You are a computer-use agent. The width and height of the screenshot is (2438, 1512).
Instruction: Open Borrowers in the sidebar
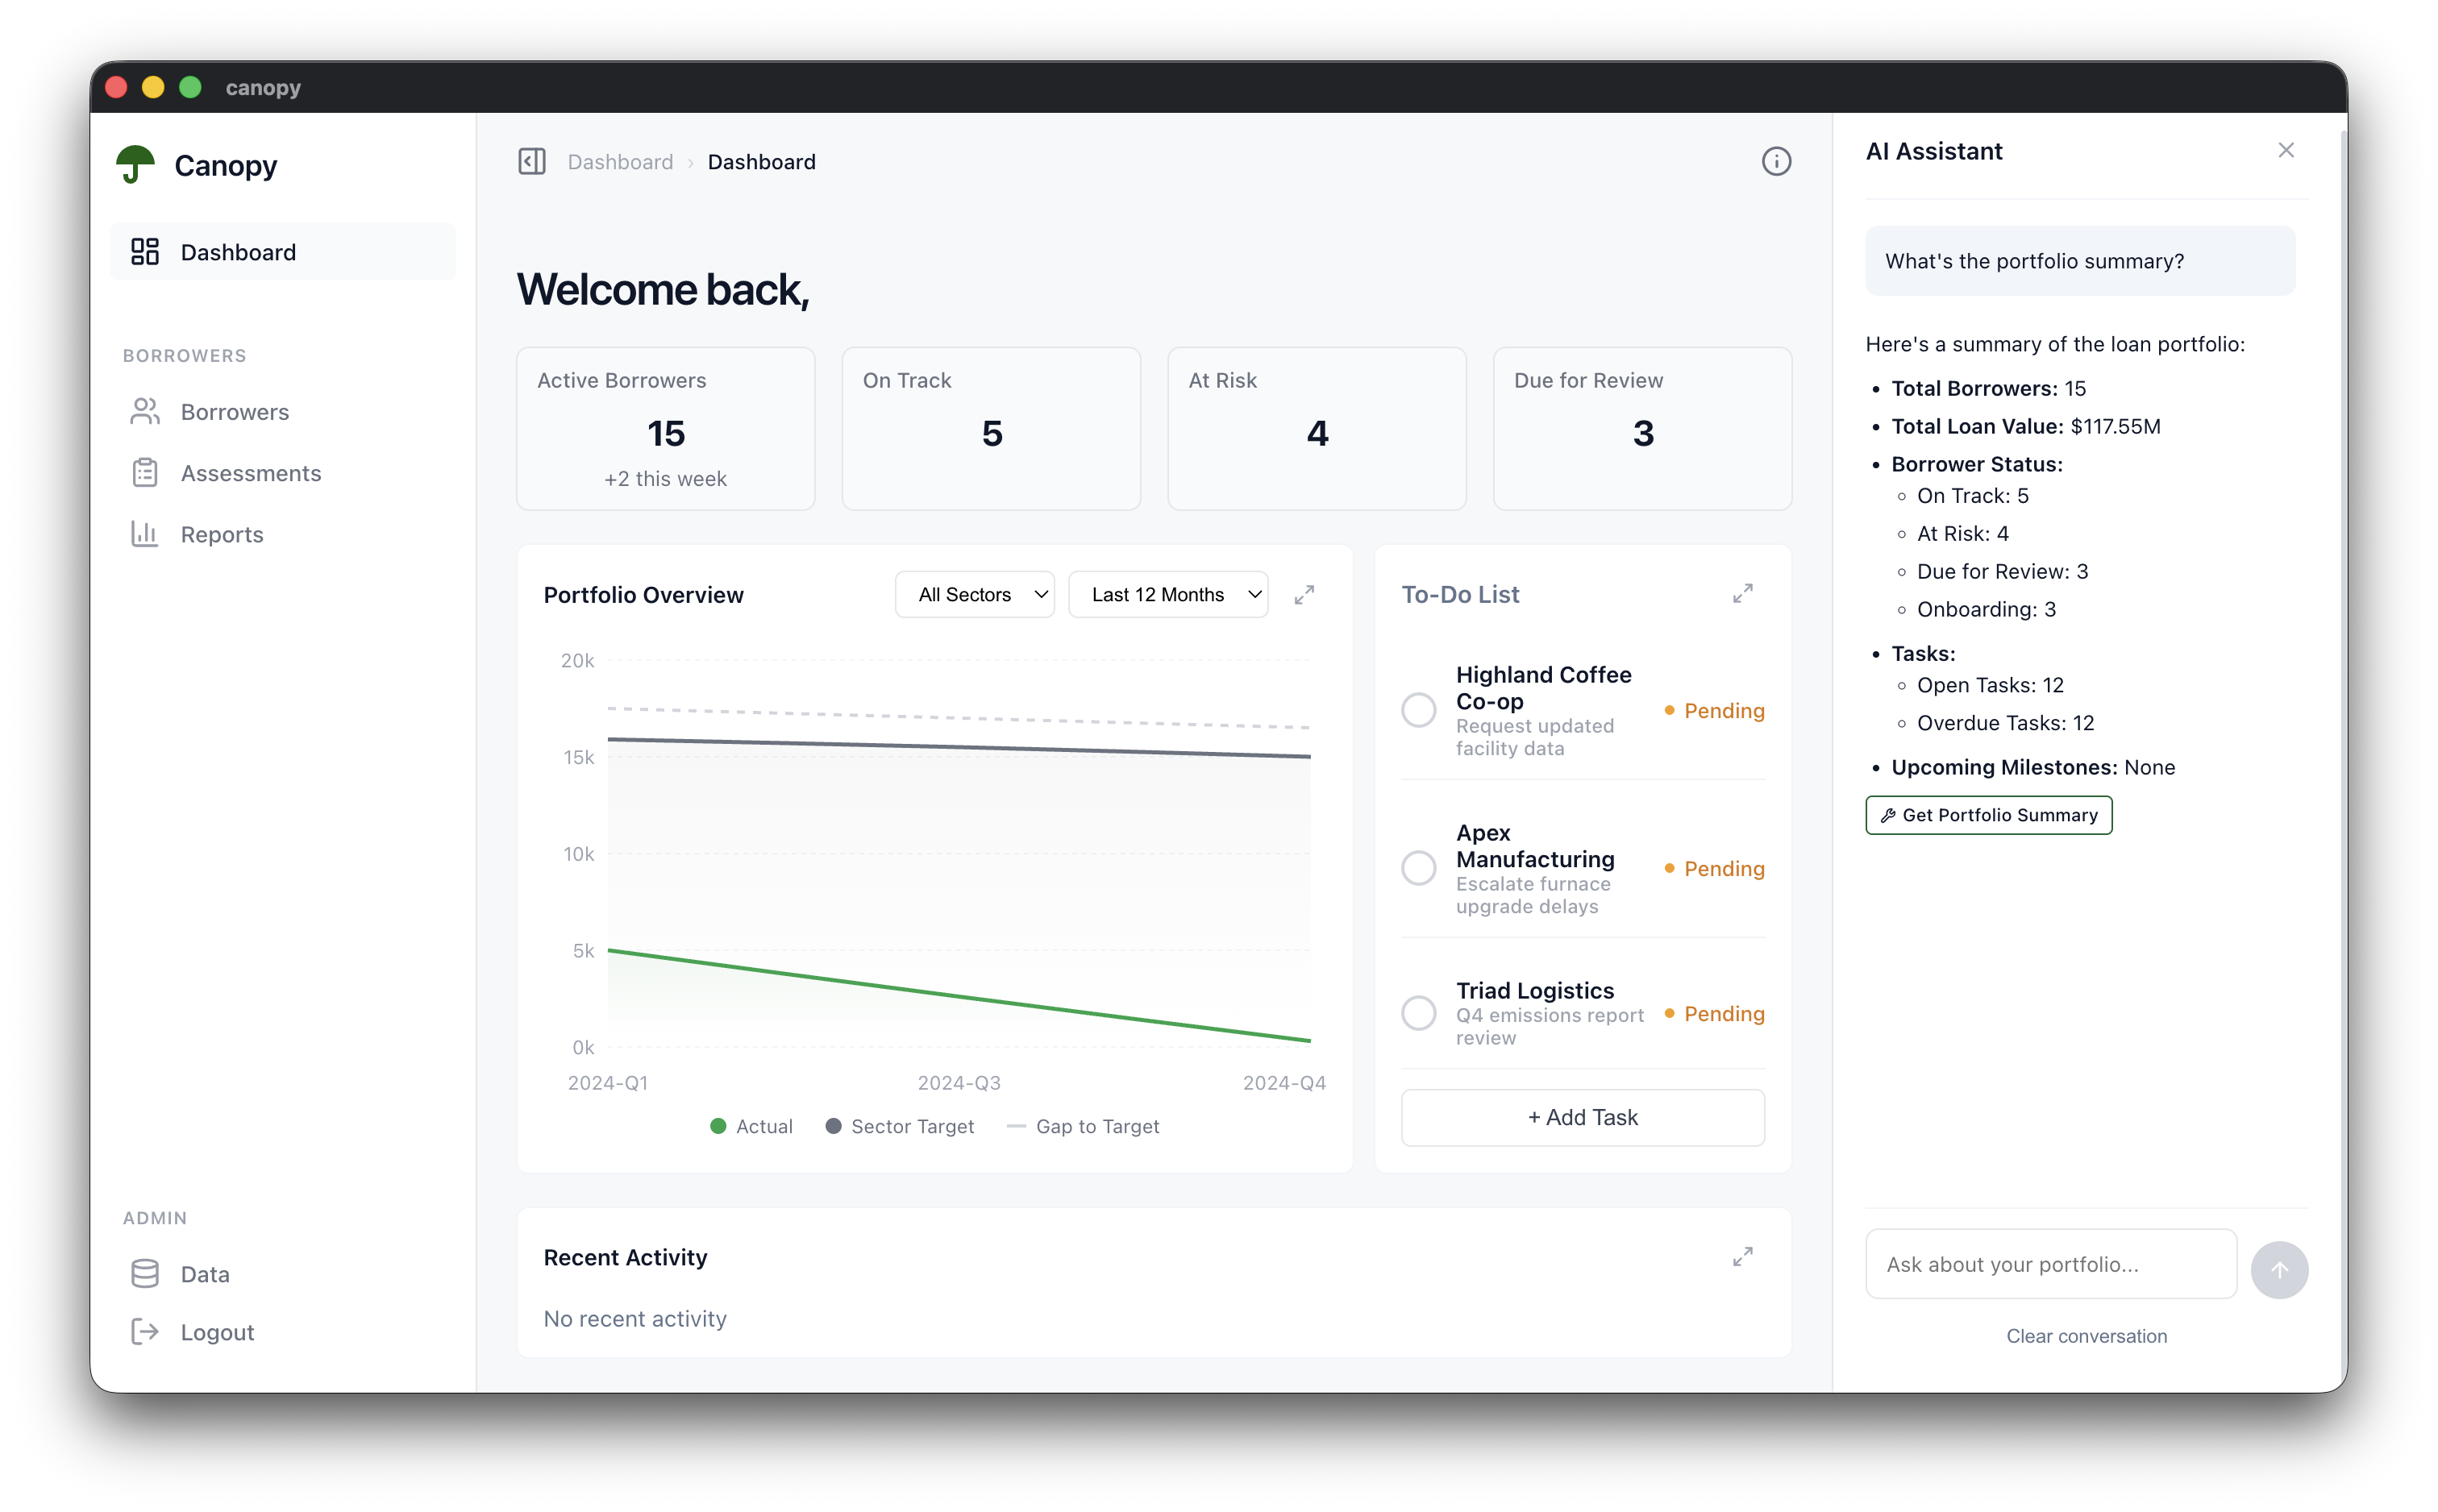pos(234,412)
